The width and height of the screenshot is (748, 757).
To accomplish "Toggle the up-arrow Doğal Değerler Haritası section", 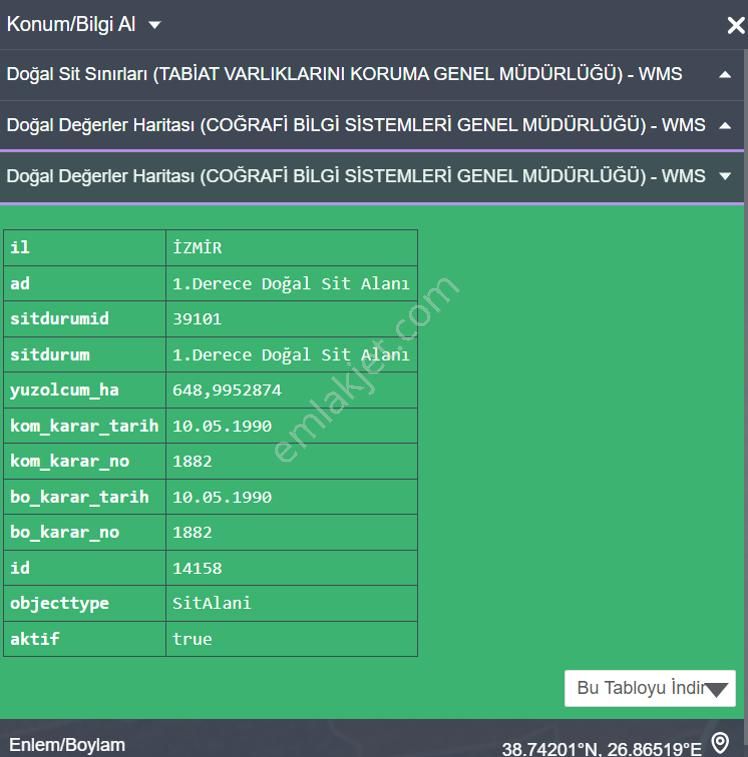I will coord(725,125).
